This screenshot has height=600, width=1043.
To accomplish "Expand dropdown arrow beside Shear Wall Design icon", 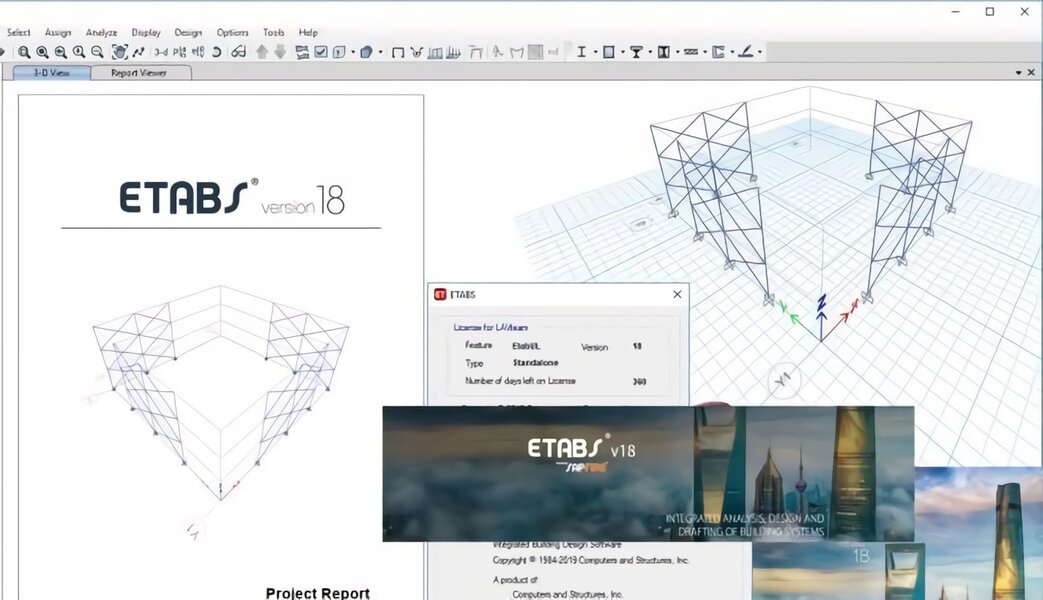I will click(x=732, y=53).
